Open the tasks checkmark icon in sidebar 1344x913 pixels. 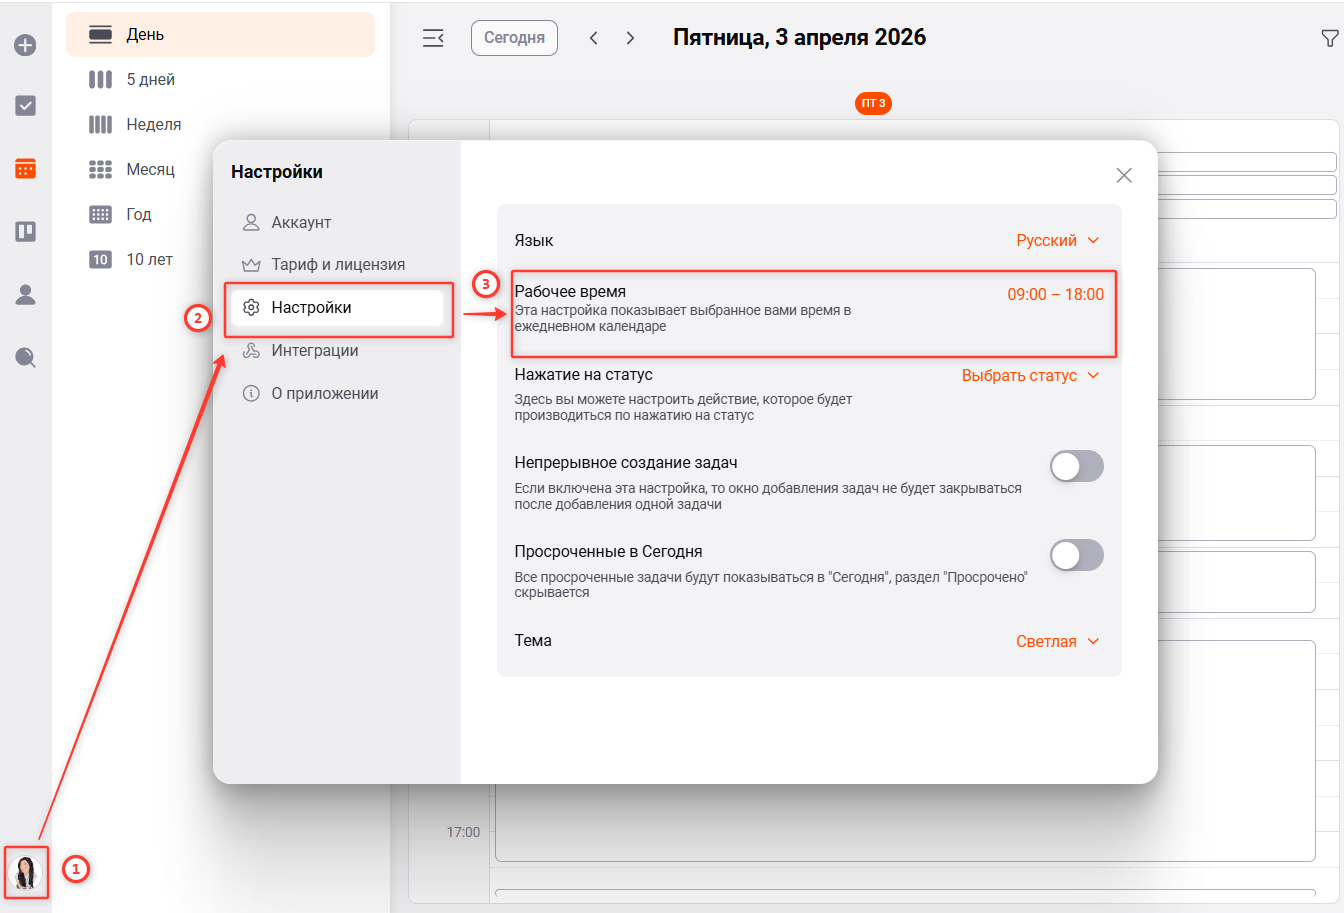click(25, 105)
